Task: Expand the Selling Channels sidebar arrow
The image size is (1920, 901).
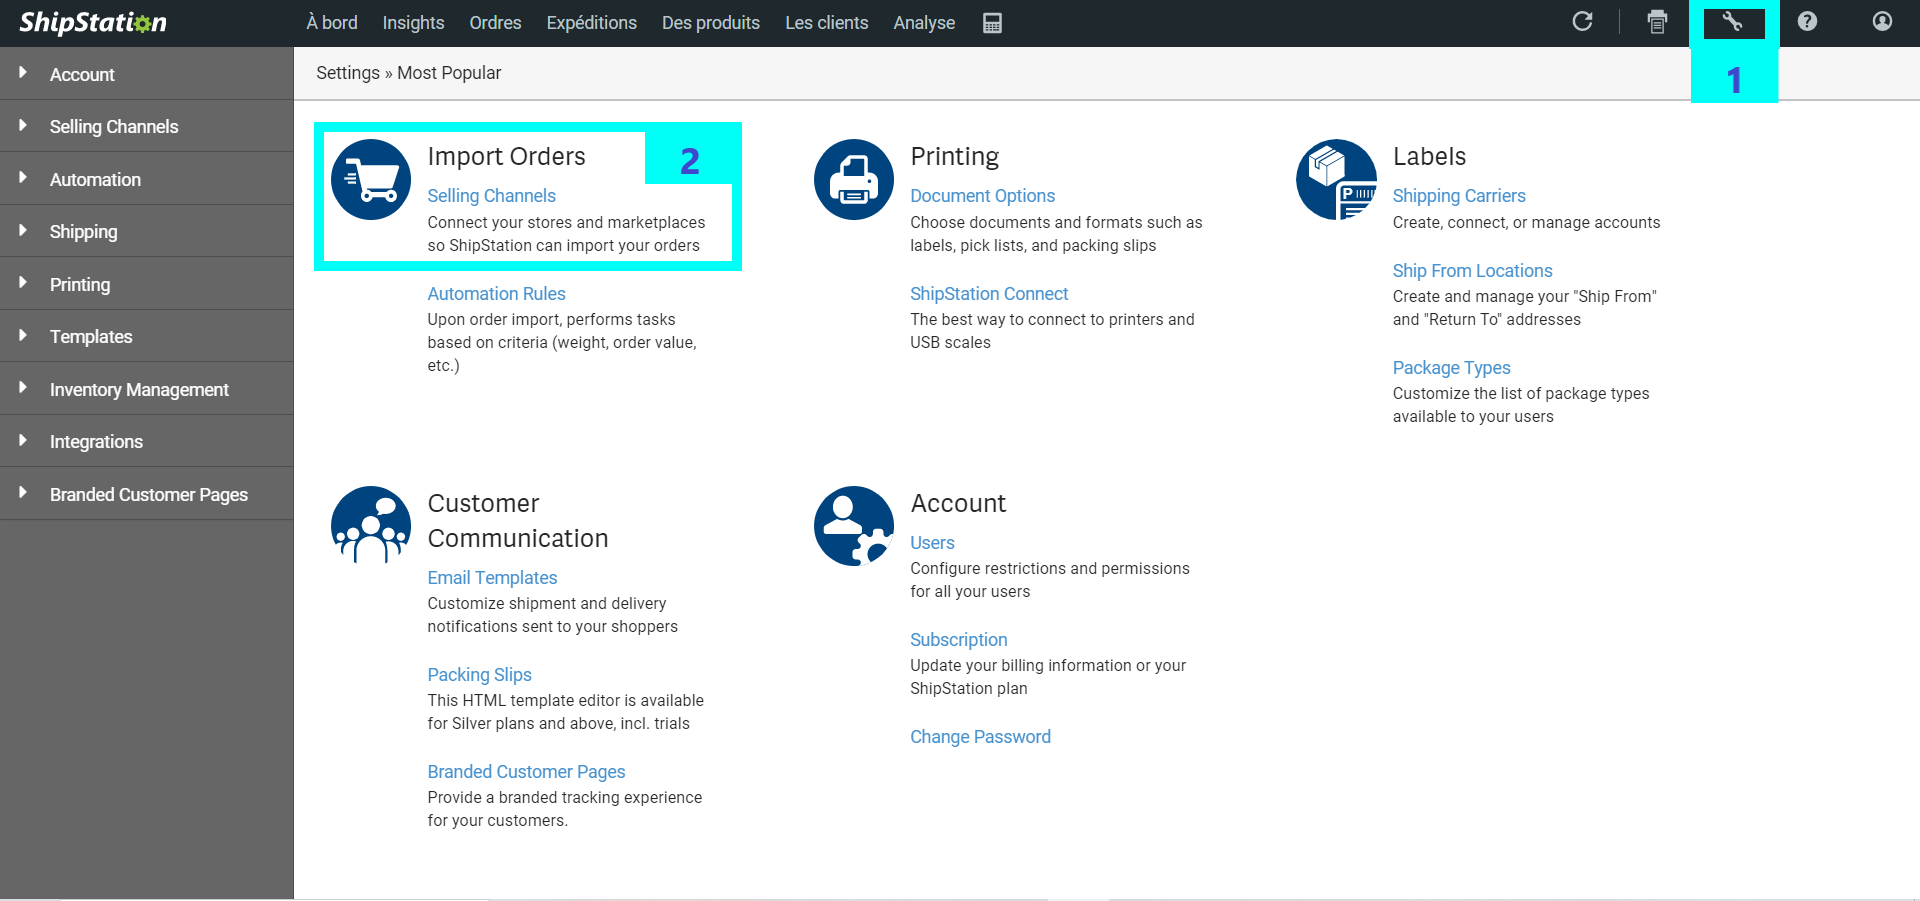Action: 22,125
